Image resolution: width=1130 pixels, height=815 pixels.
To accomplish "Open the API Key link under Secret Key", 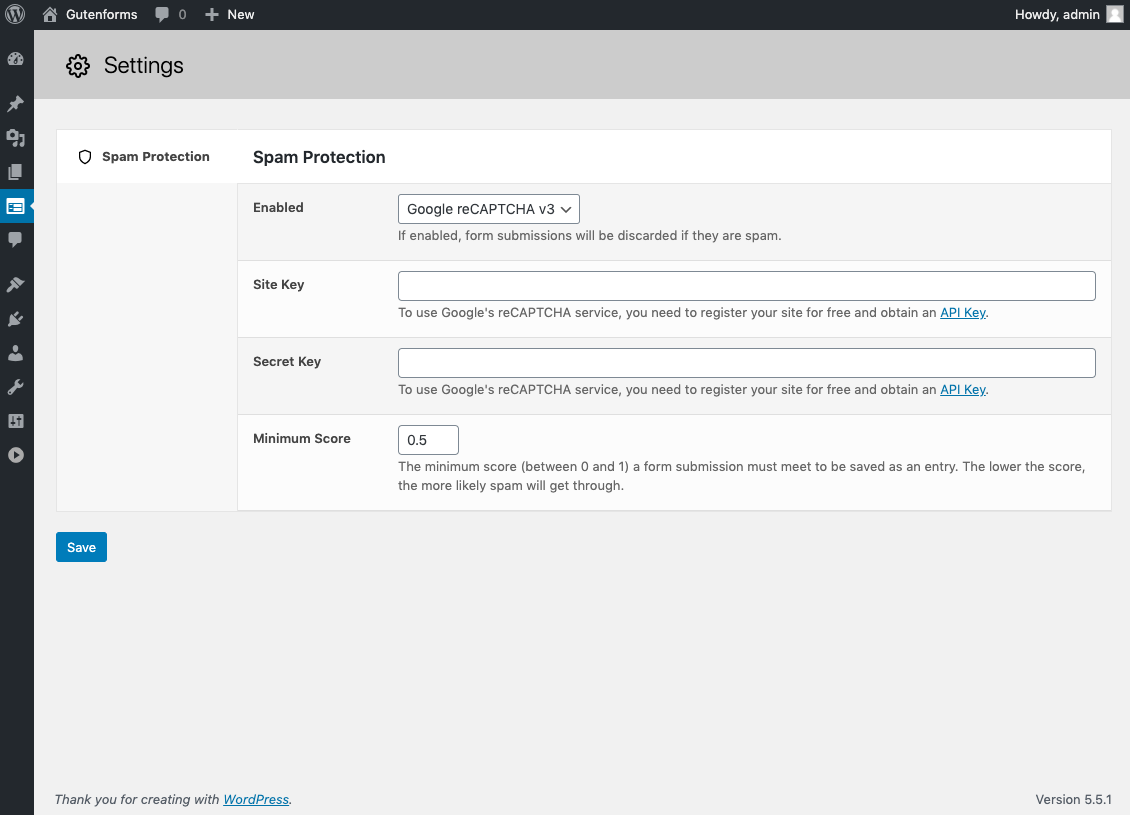I will pos(963,390).
